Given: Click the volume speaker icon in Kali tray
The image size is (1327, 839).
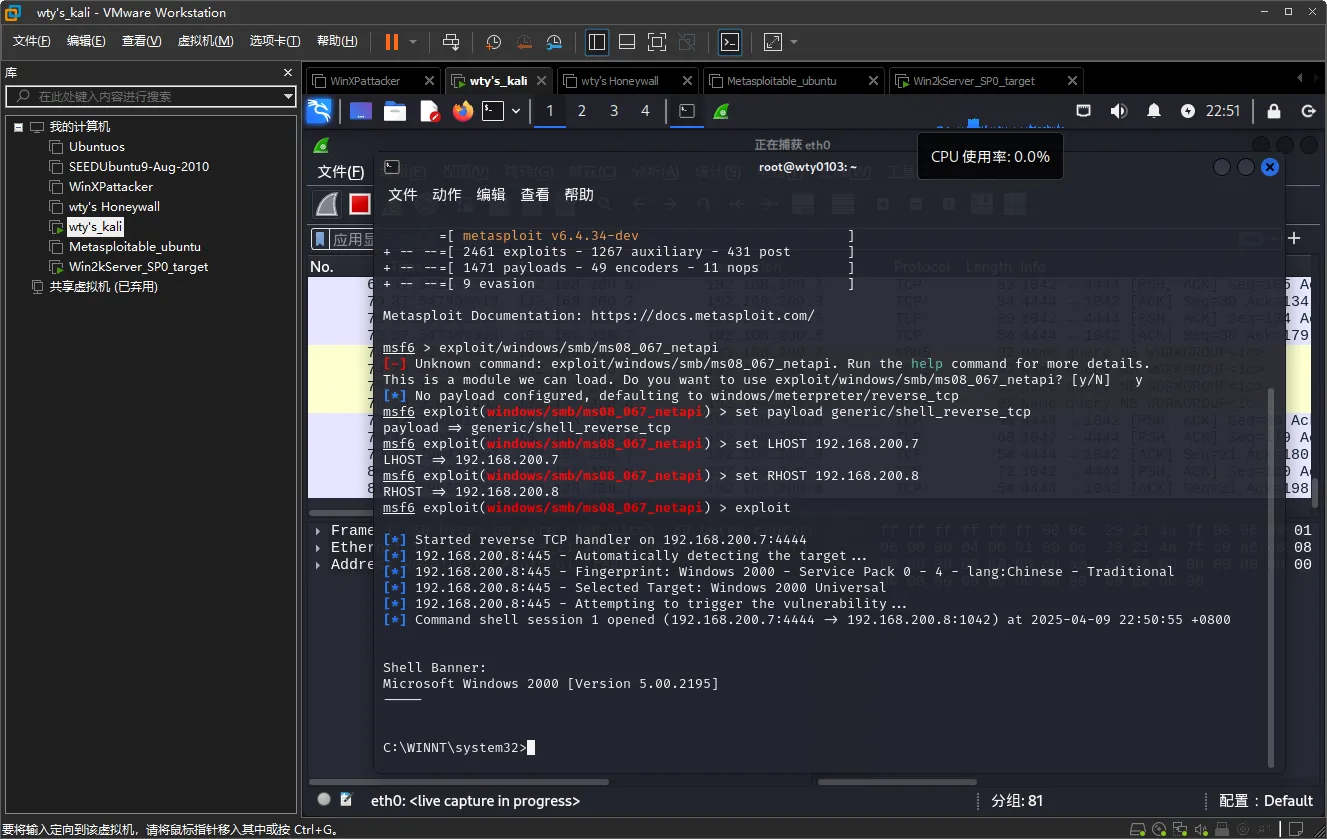Looking at the screenshot, I should point(1119,111).
